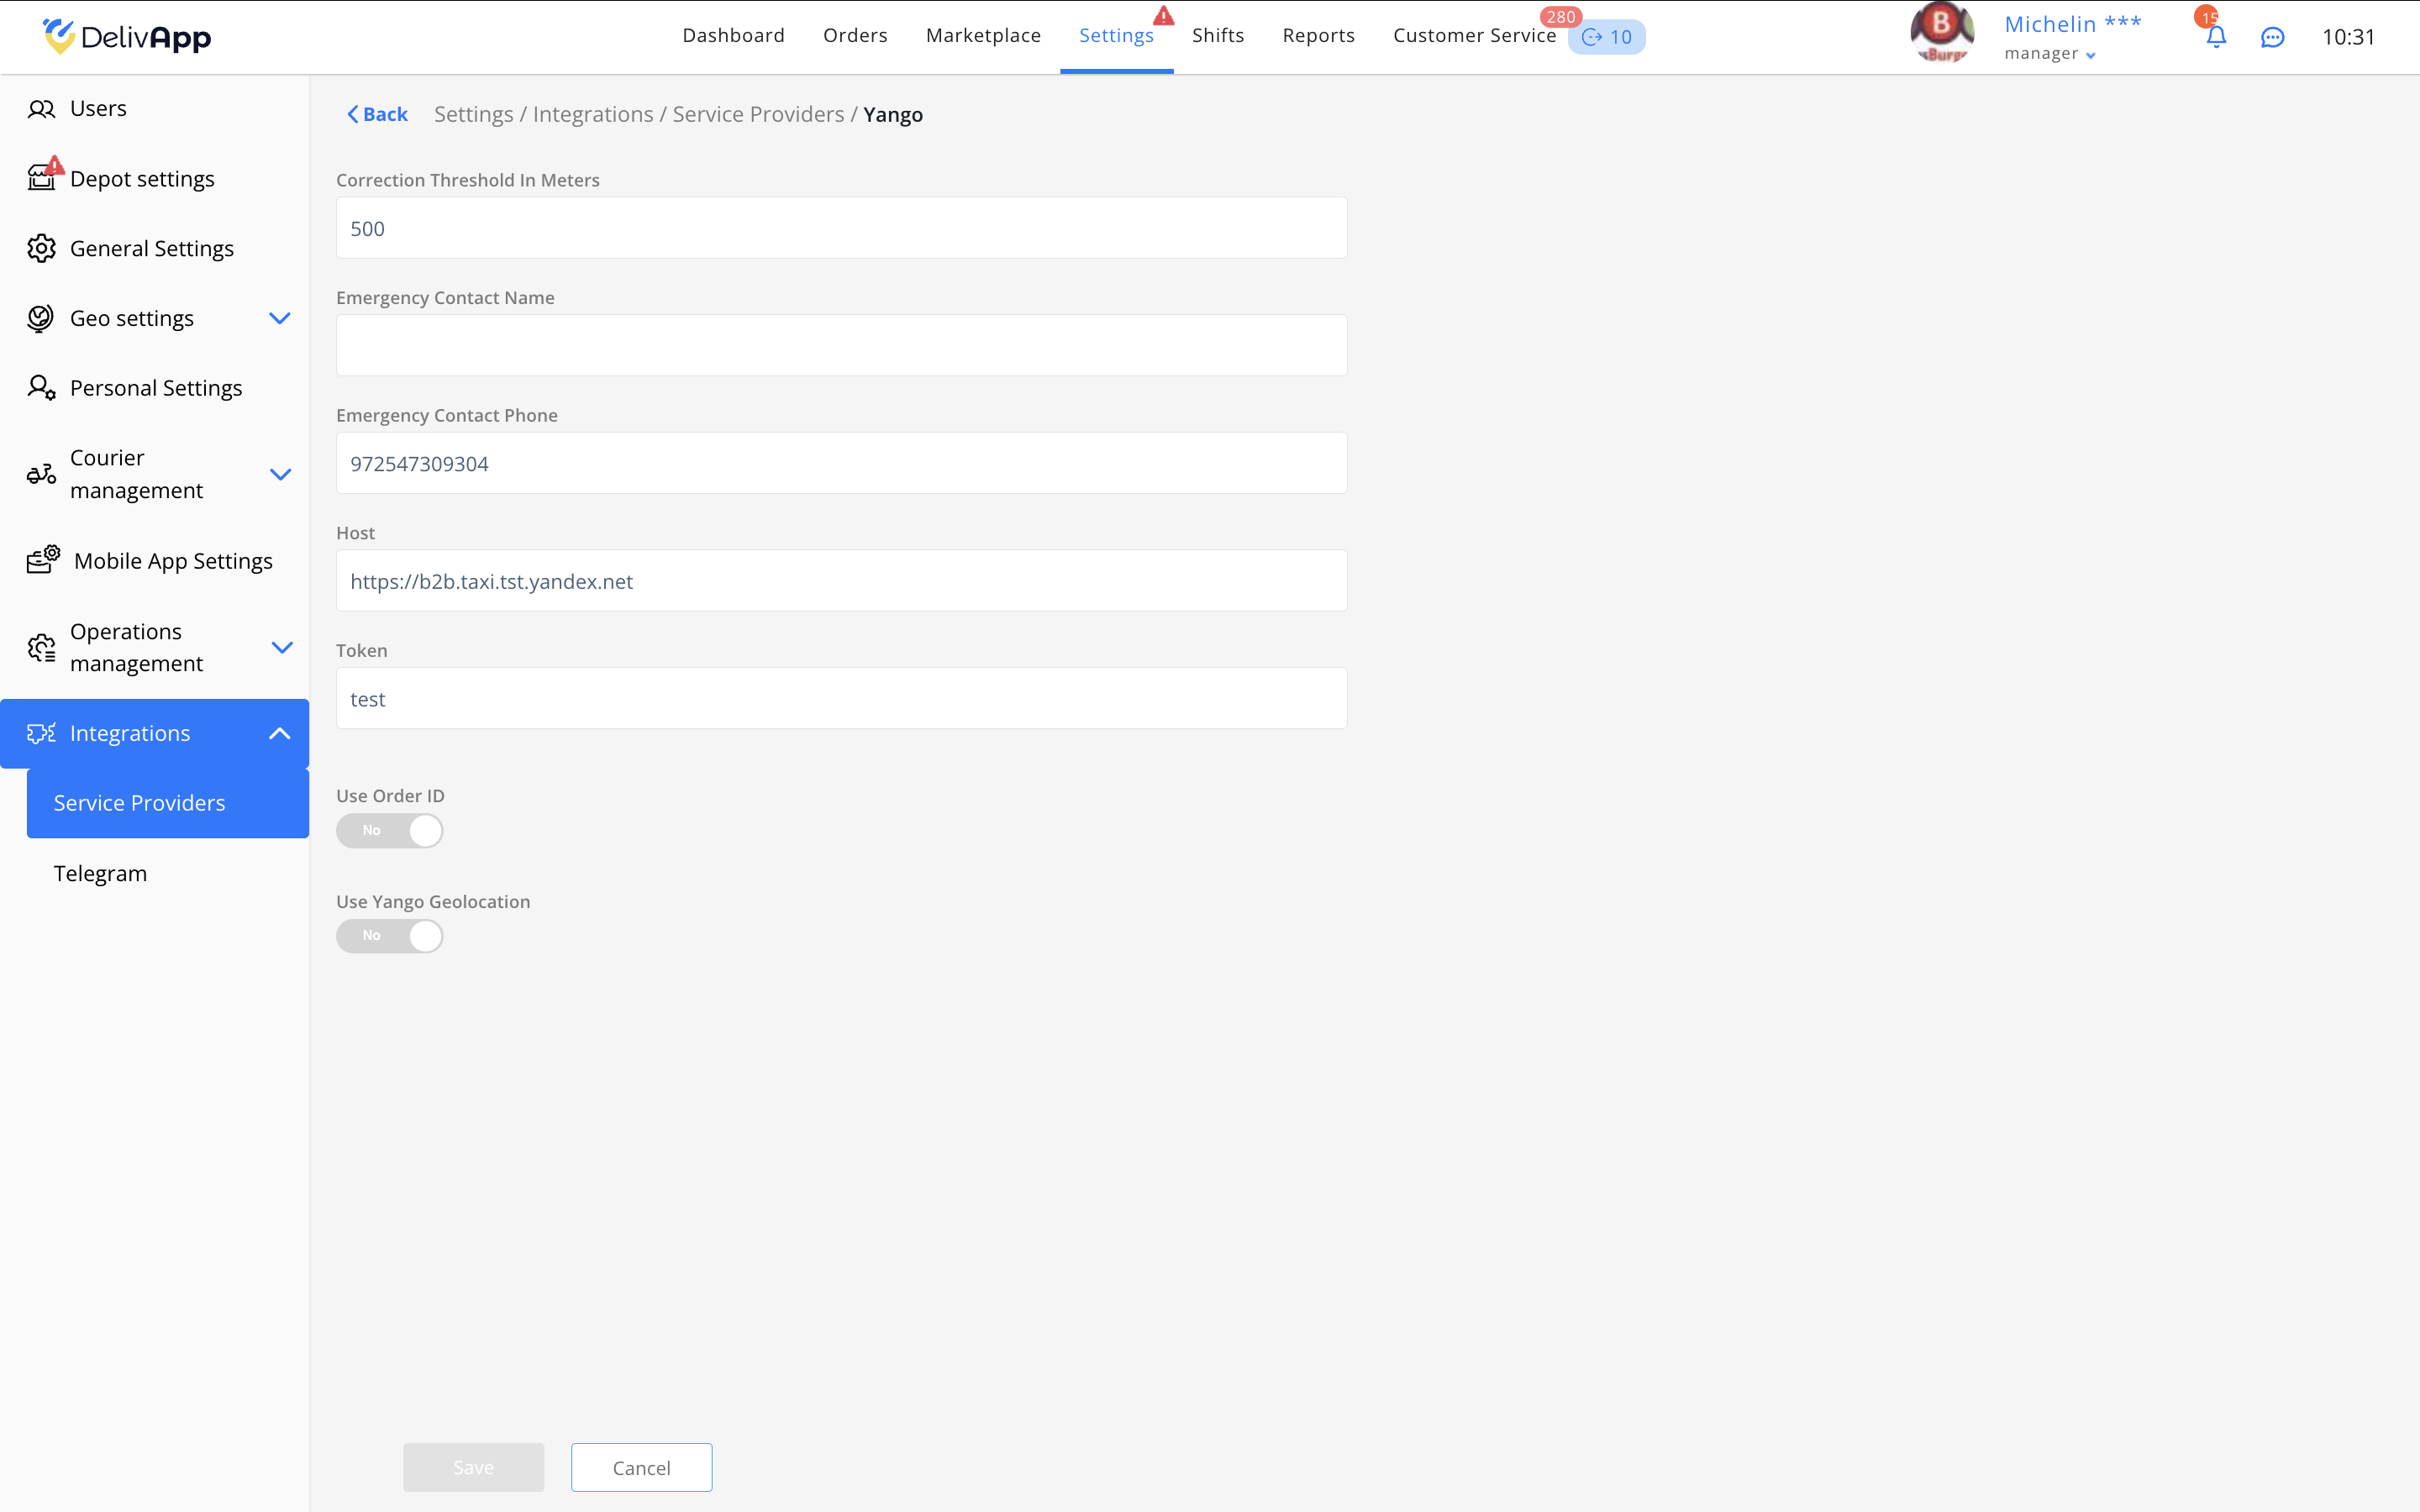Click the General Settings gear icon
Image resolution: width=2420 pixels, height=1512 pixels.
(x=41, y=248)
